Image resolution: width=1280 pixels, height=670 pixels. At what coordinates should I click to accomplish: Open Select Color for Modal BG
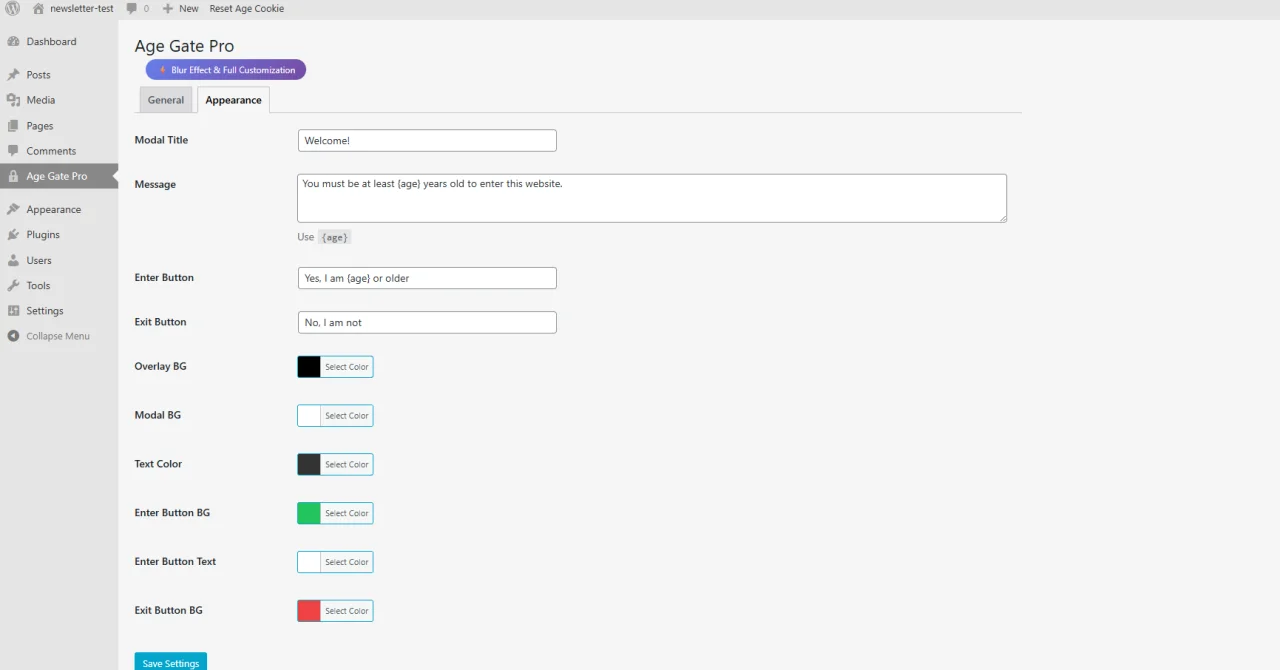tap(347, 416)
